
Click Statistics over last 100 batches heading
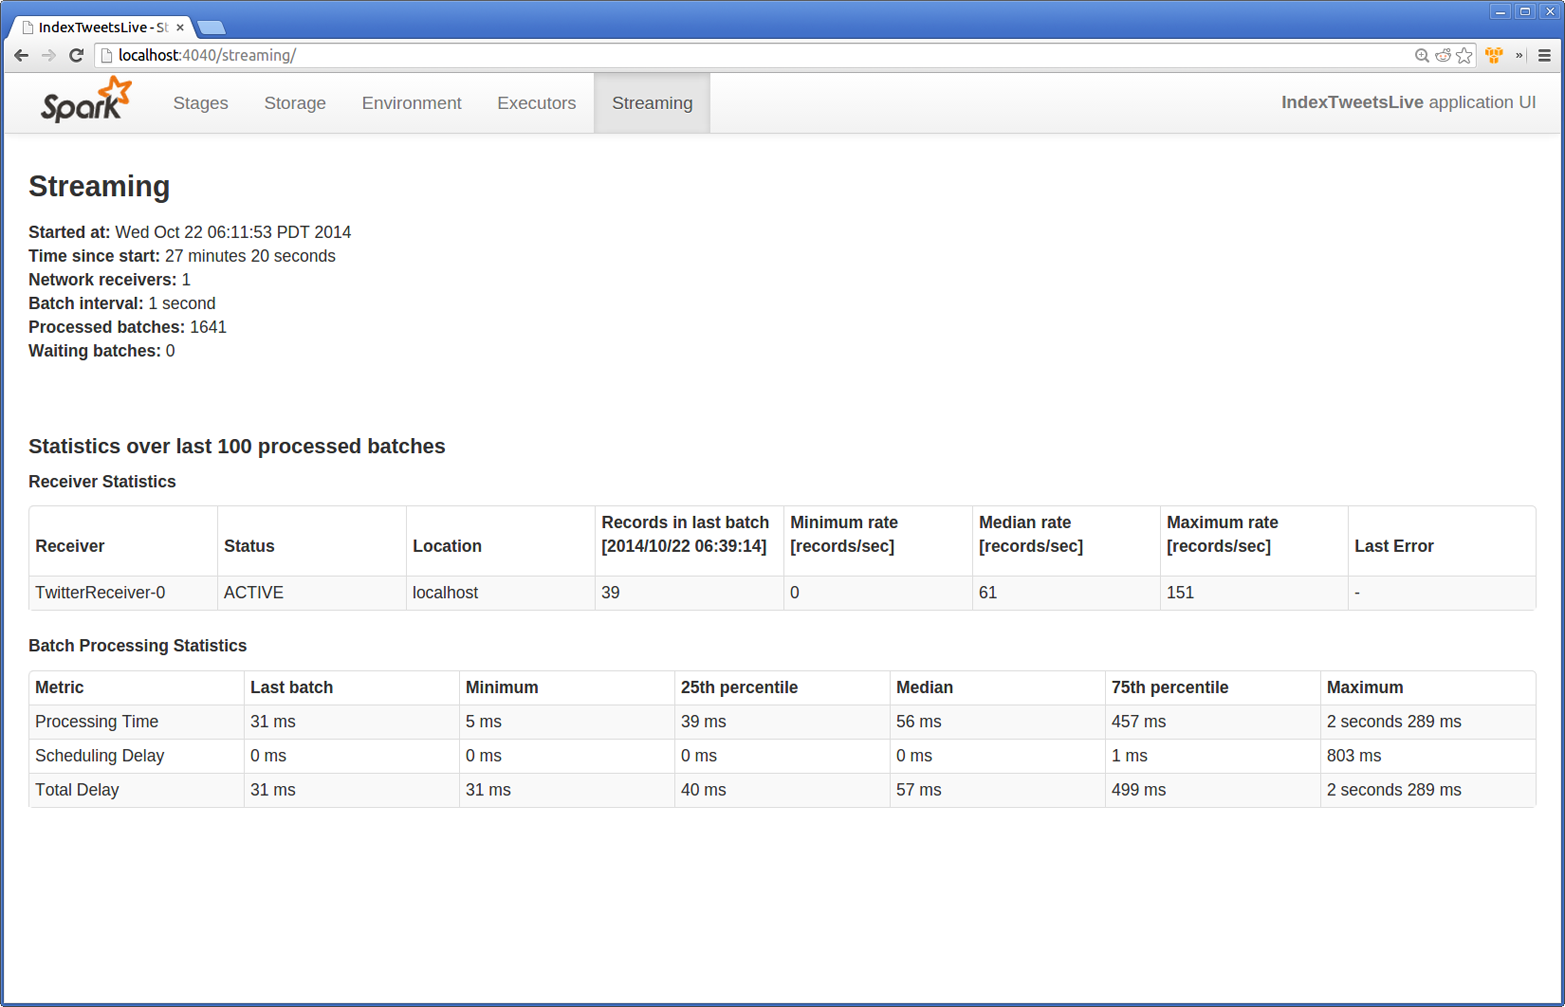[237, 446]
